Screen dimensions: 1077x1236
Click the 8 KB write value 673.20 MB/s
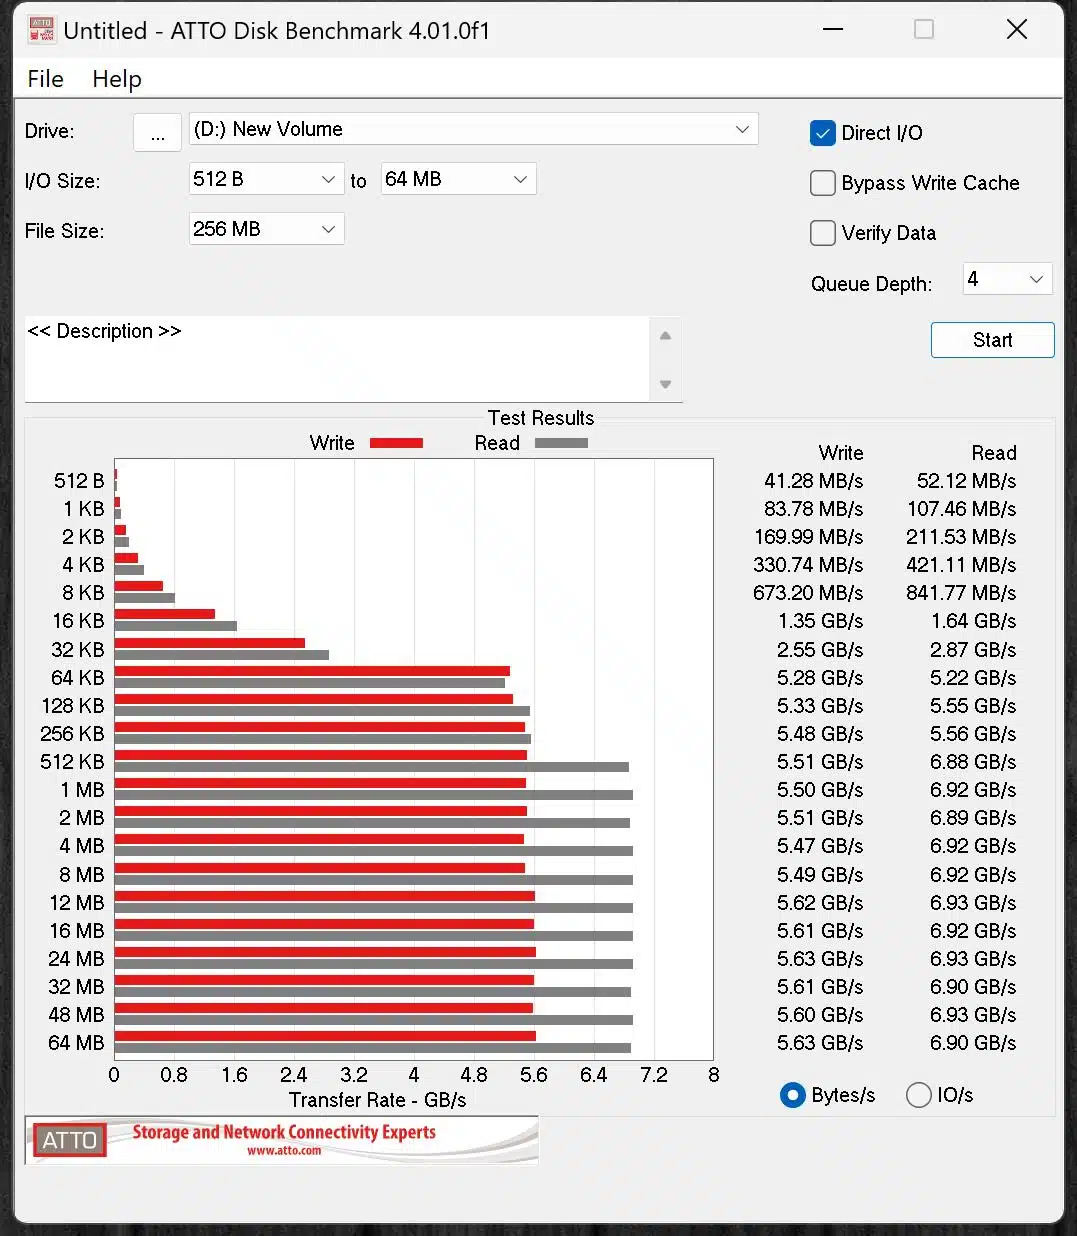[x=808, y=593]
